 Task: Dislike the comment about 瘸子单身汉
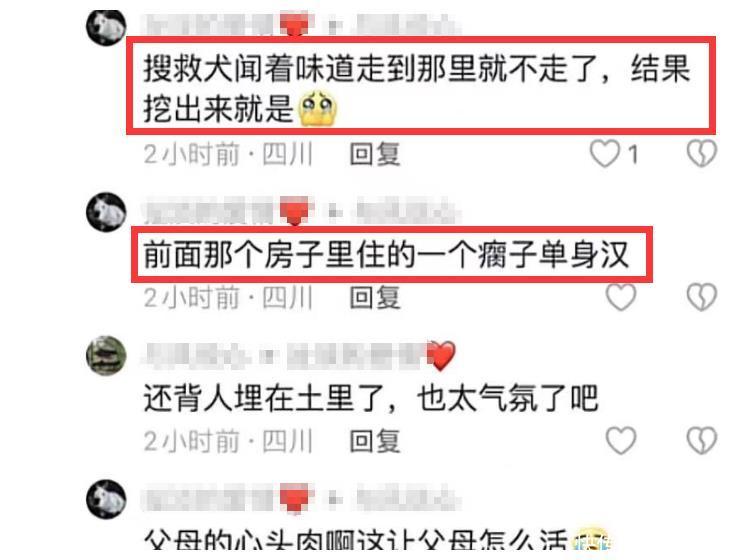pyautogui.click(x=701, y=297)
